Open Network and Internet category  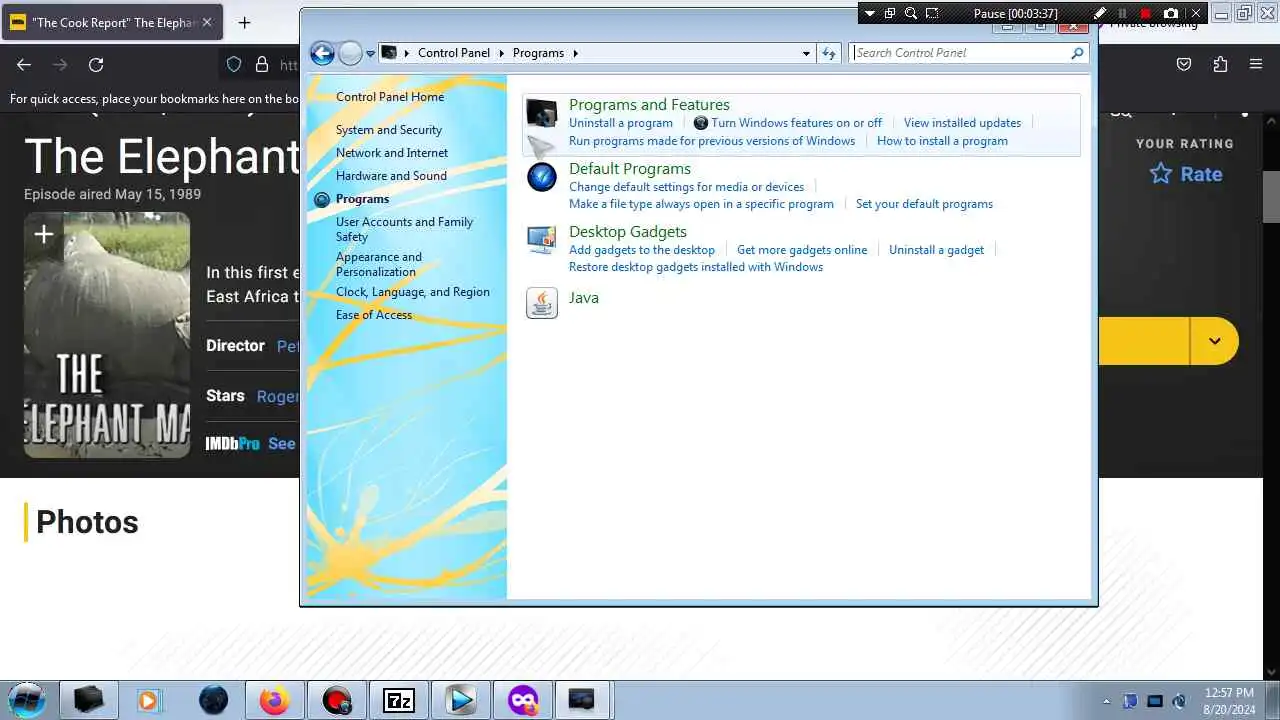point(392,153)
